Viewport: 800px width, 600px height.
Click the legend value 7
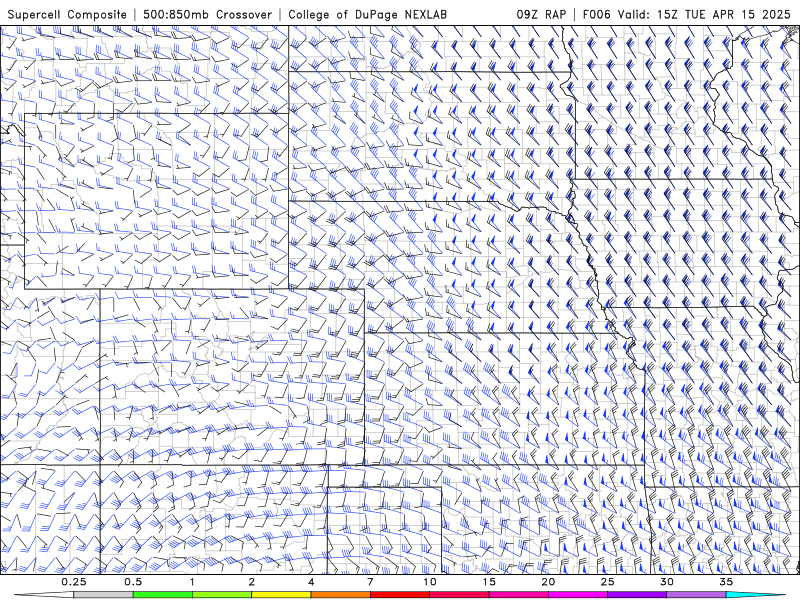click(x=370, y=582)
